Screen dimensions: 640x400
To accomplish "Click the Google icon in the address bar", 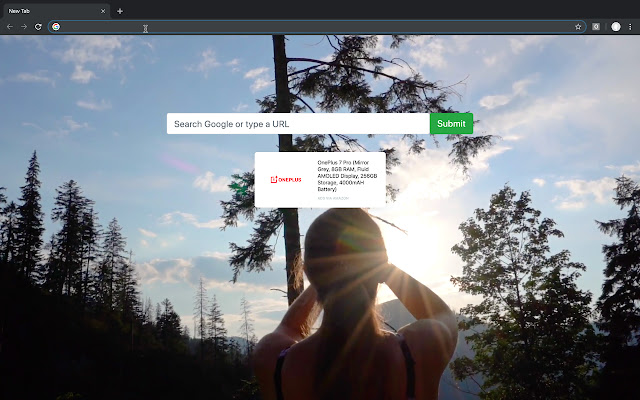I will (56, 27).
